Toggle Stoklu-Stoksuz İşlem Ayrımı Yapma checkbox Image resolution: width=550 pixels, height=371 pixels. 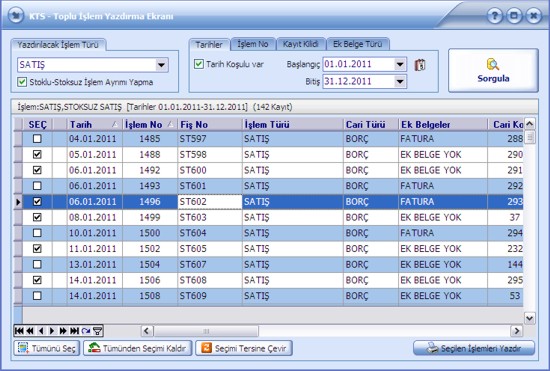click(x=22, y=82)
